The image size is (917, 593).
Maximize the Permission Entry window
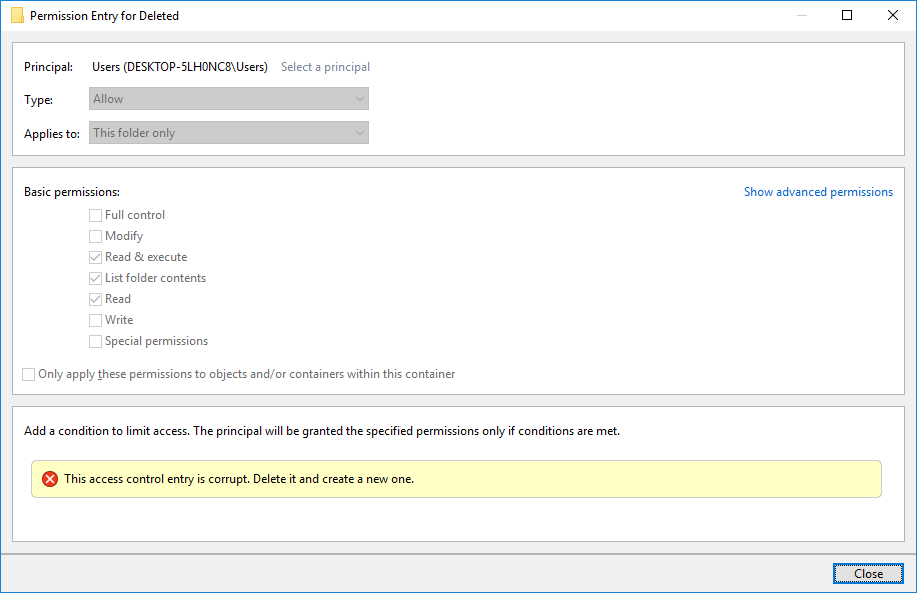tap(847, 15)
